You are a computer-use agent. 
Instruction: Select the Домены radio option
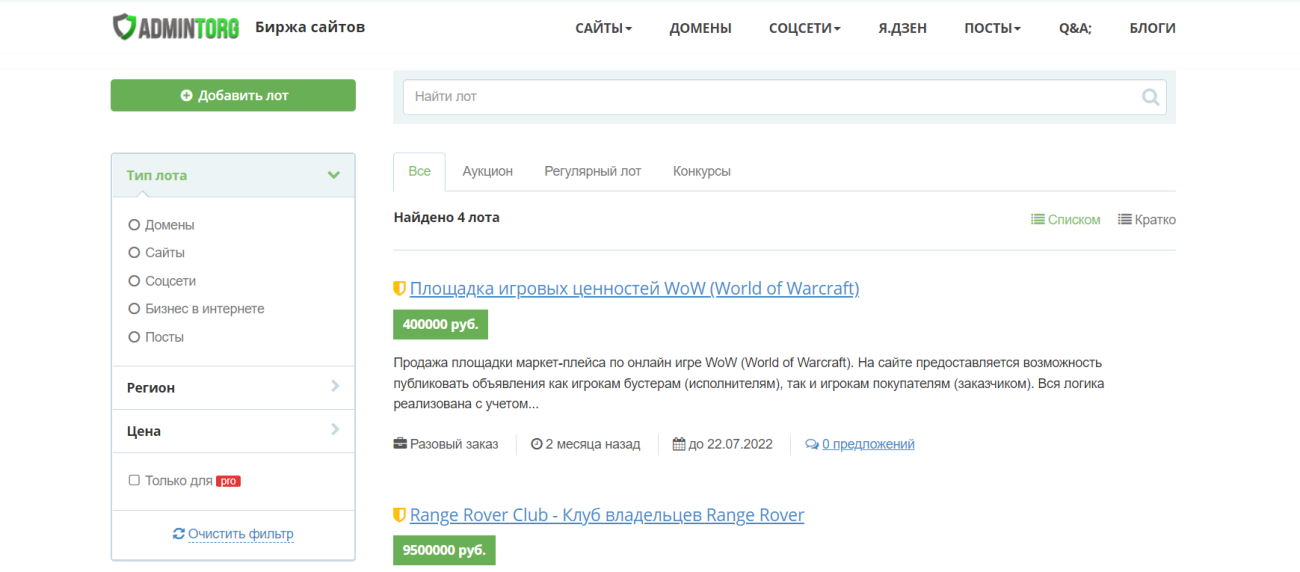tap(134, 225)
